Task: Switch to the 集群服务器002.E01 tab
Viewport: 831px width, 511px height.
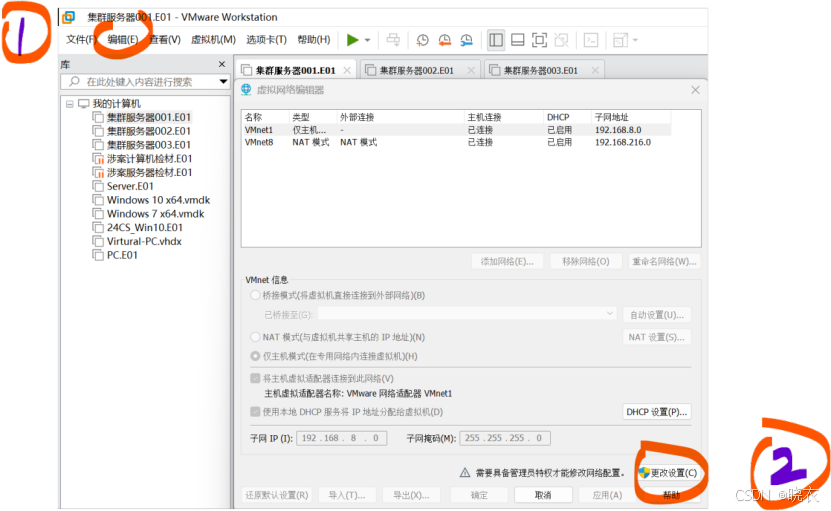Action: pos(417,71)
